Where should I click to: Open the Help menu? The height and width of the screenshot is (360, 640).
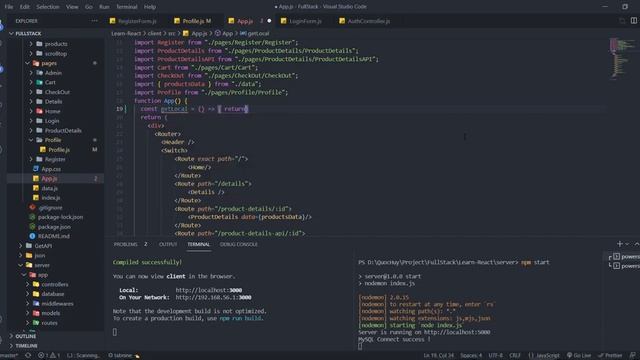[x=150, y=7]
